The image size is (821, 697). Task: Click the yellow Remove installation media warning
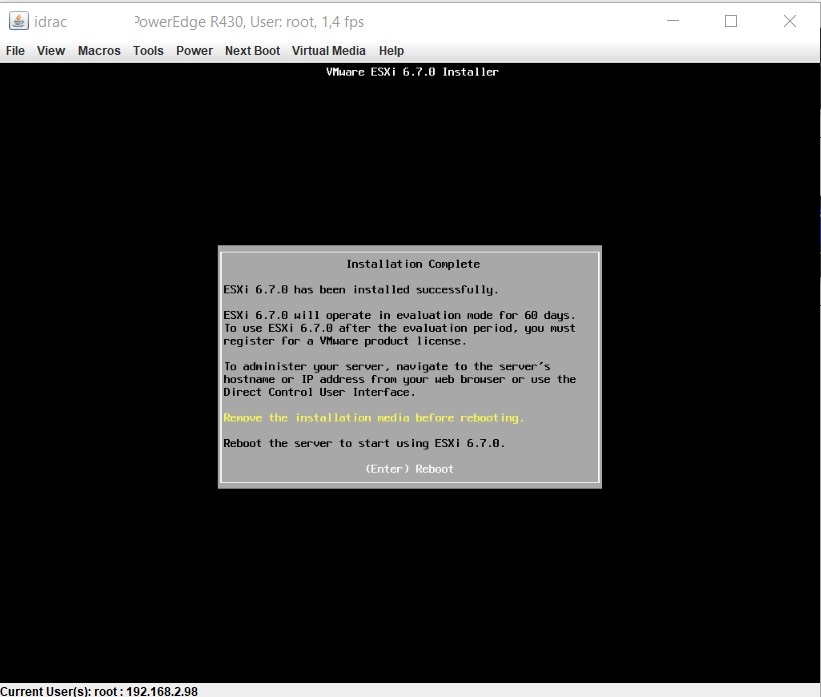[373, 418]
